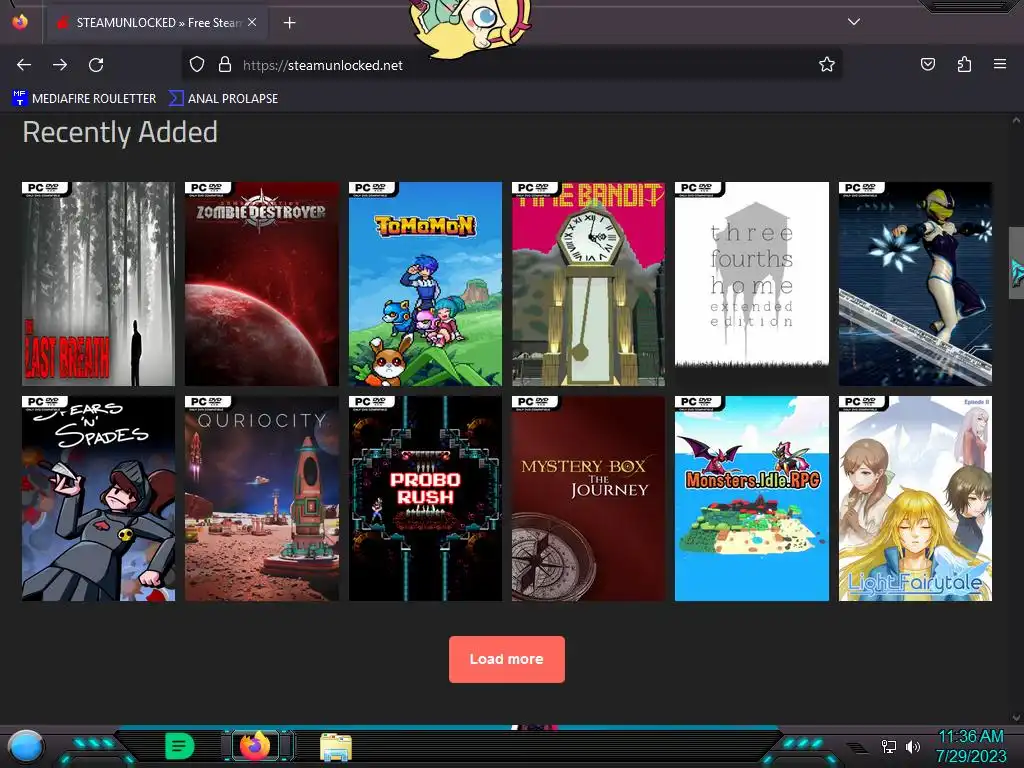Open the Spears 'n' Spades game cover

pyautogui.click(x=98, y=498)
